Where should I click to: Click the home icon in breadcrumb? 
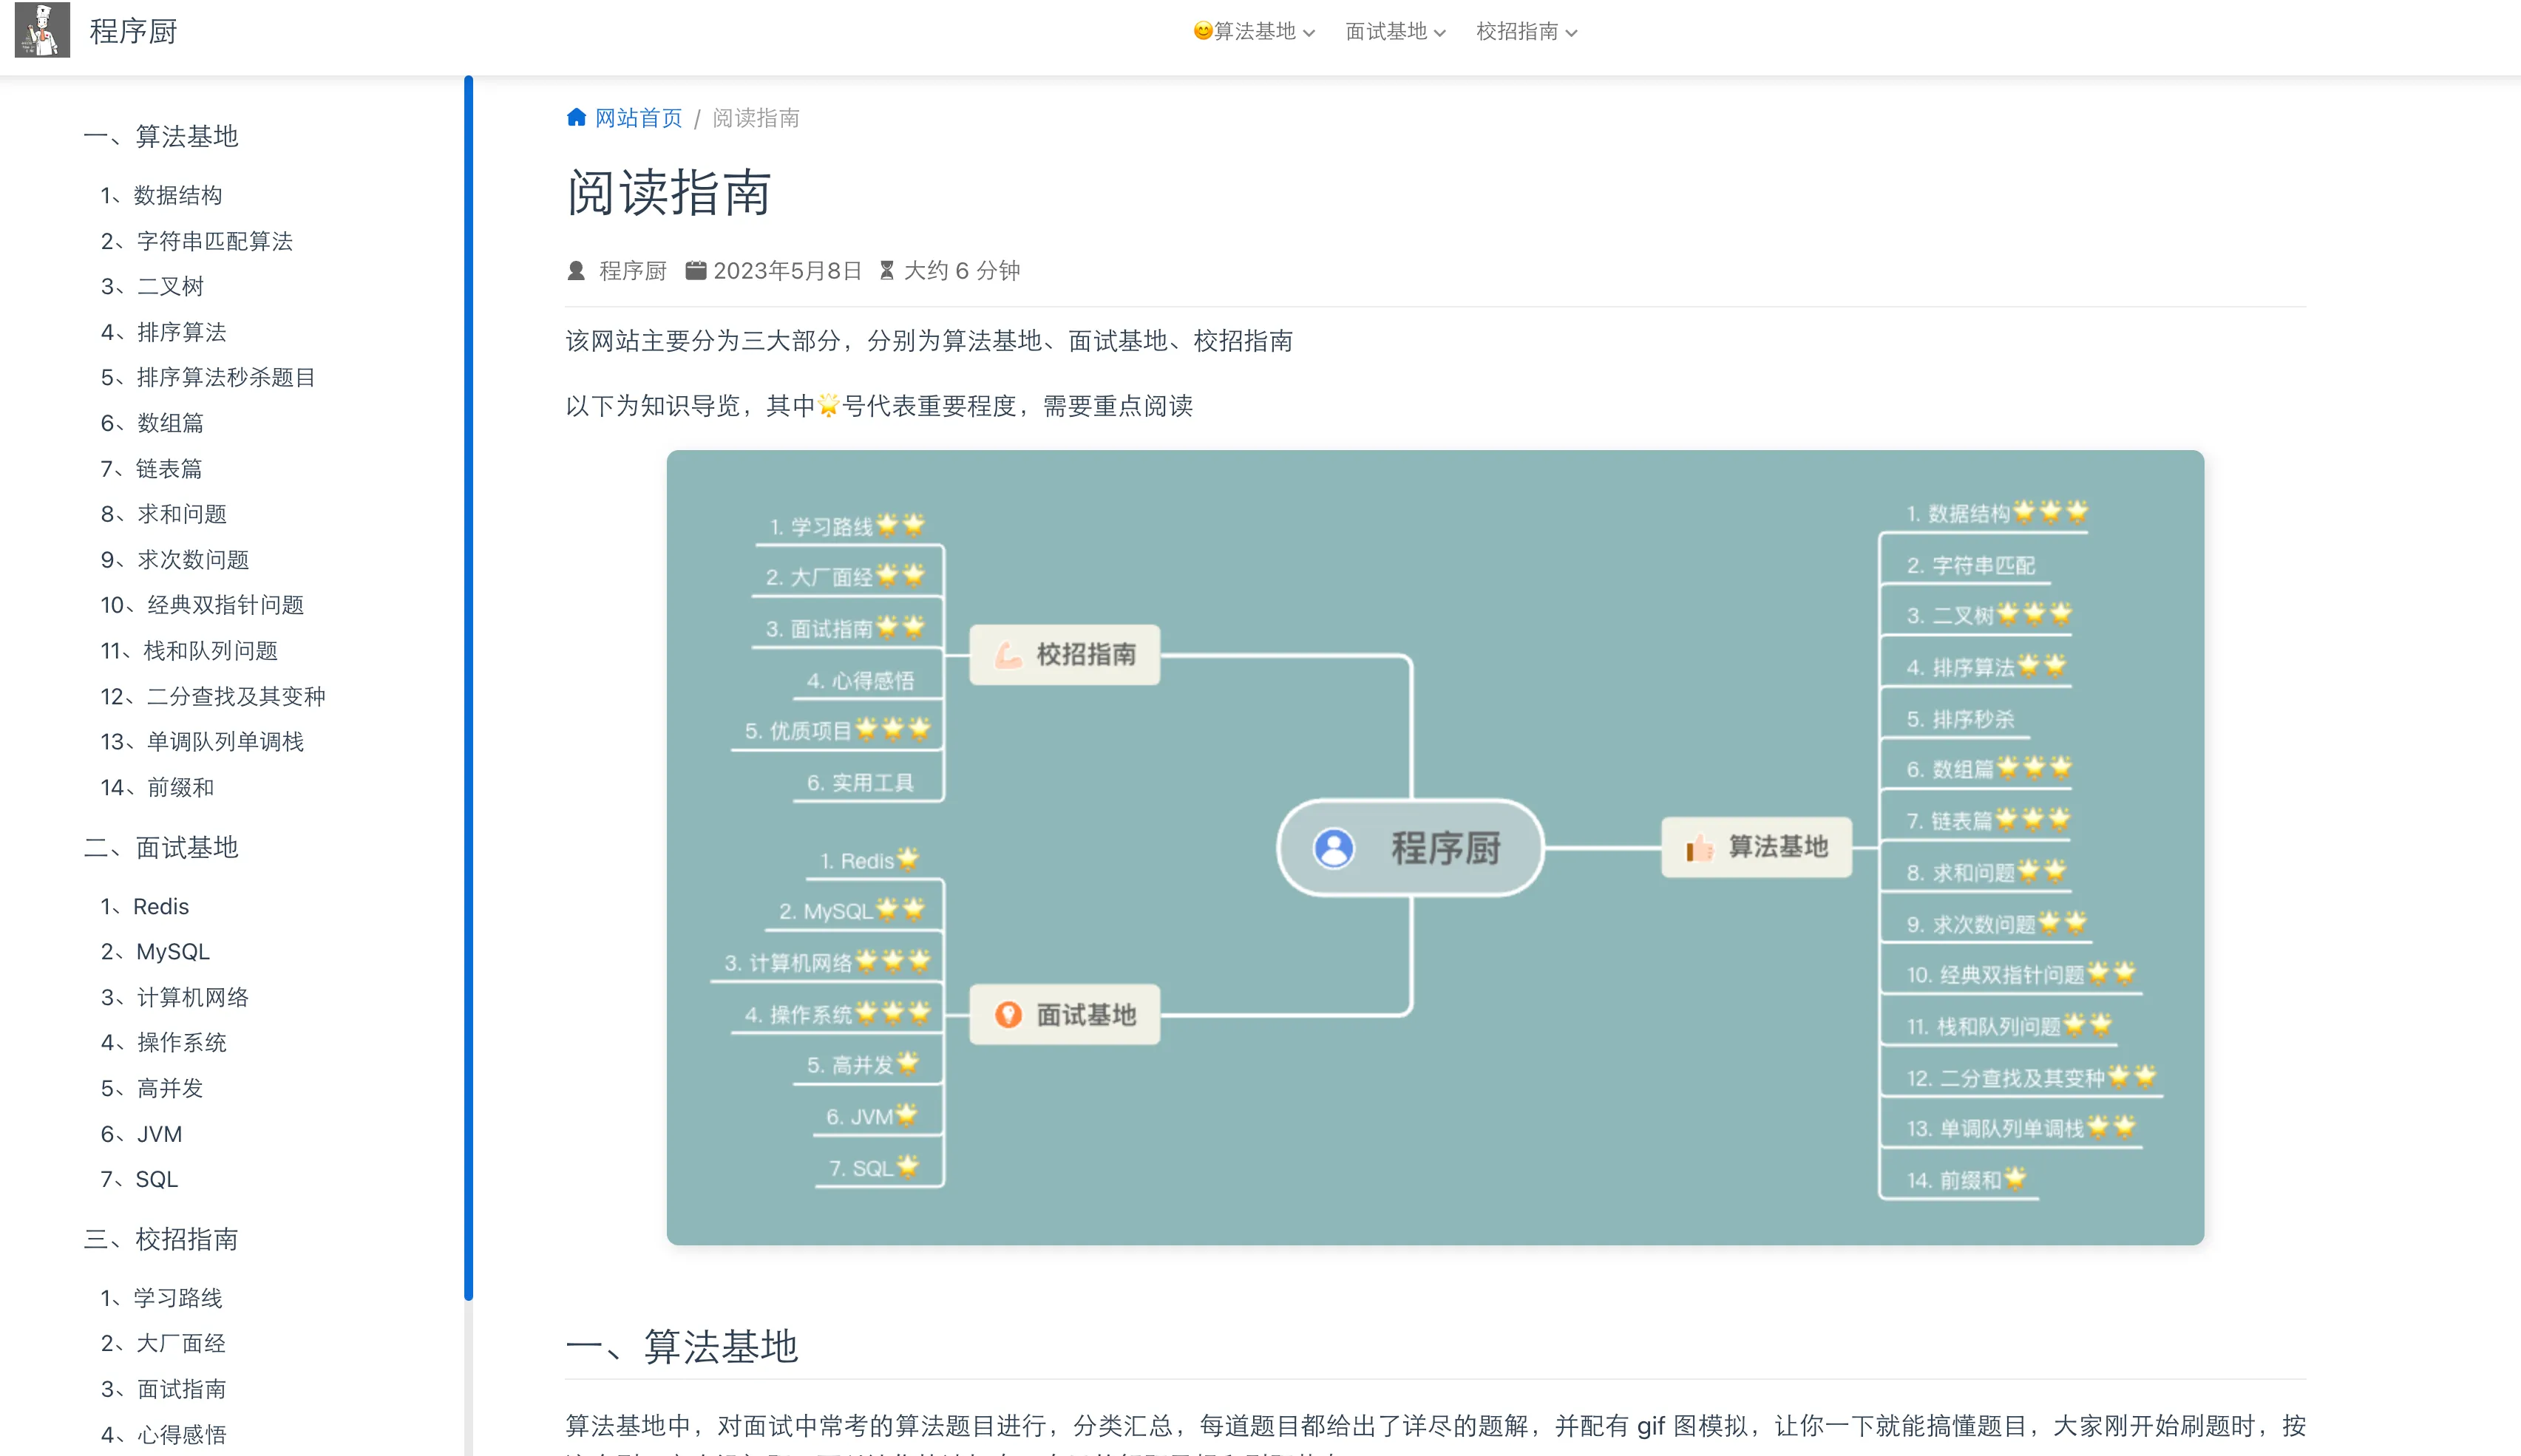pos(576,118)
